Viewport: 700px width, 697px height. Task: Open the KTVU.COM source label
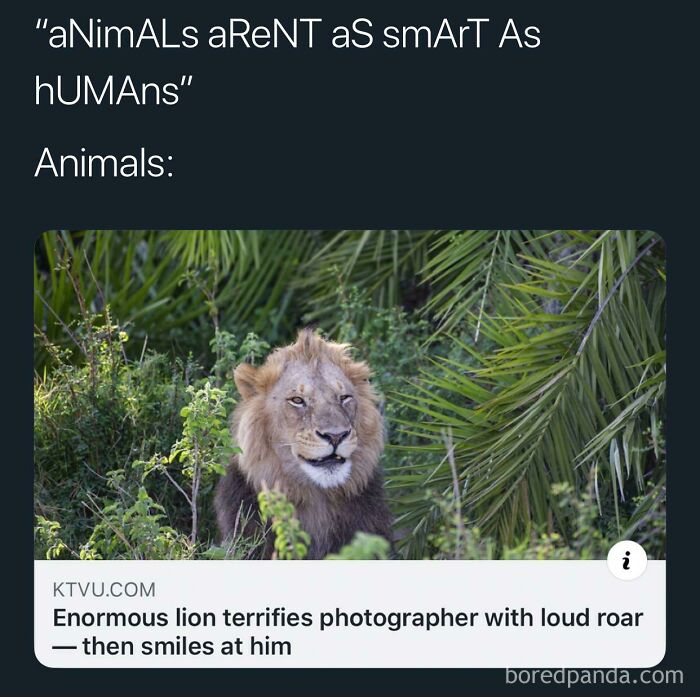tap(104, 589)
